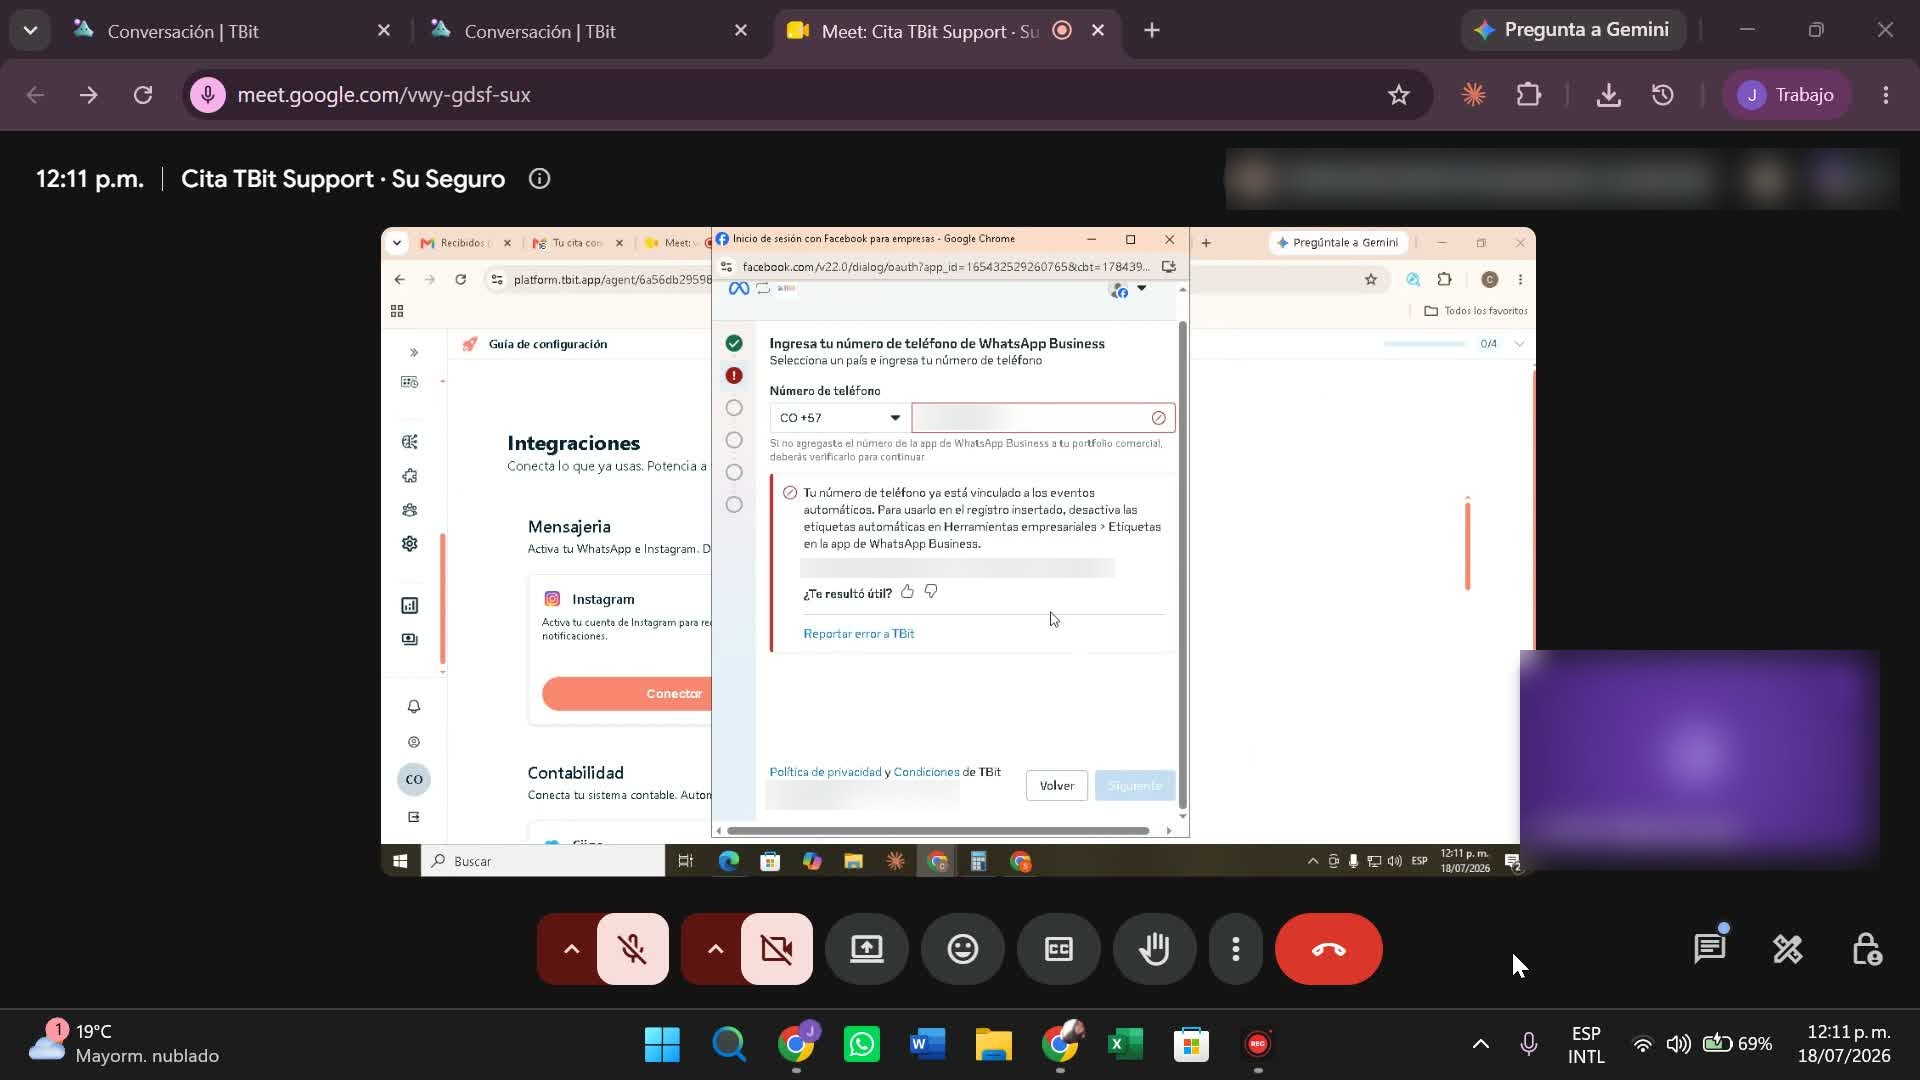Leave the call with the red hang-up button
1920x1080 pixels.
click(x=1328, y=949)
